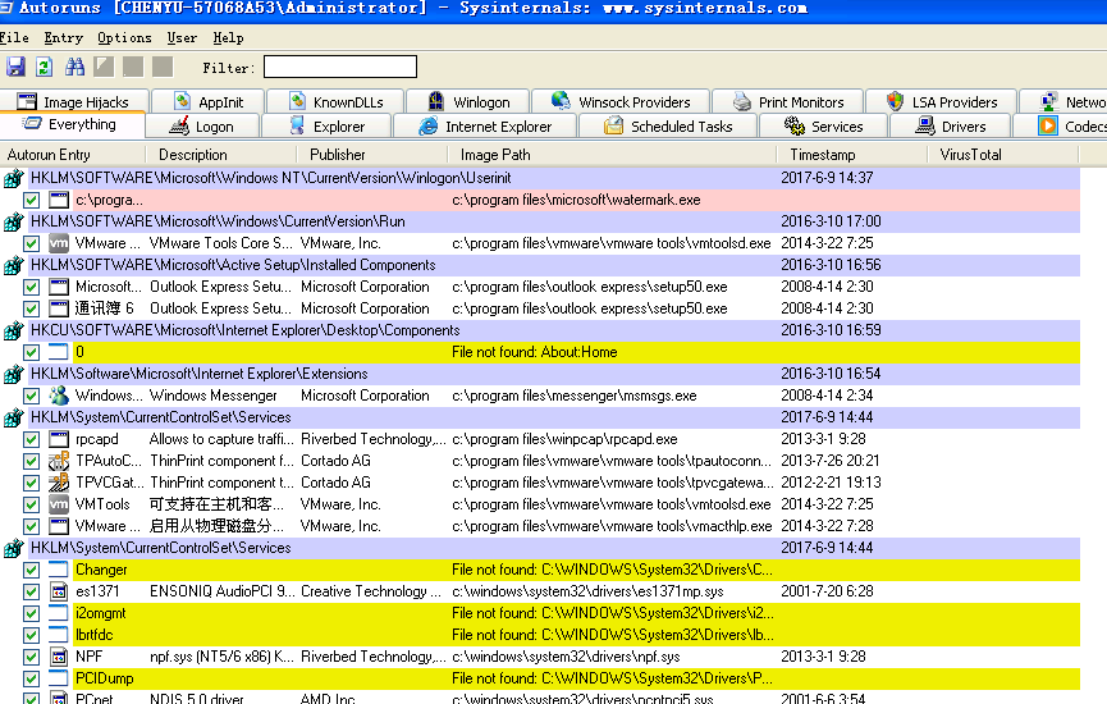Toggle the NPF driver checkbox
The image size is (1108, 704).
coord(31,657)
